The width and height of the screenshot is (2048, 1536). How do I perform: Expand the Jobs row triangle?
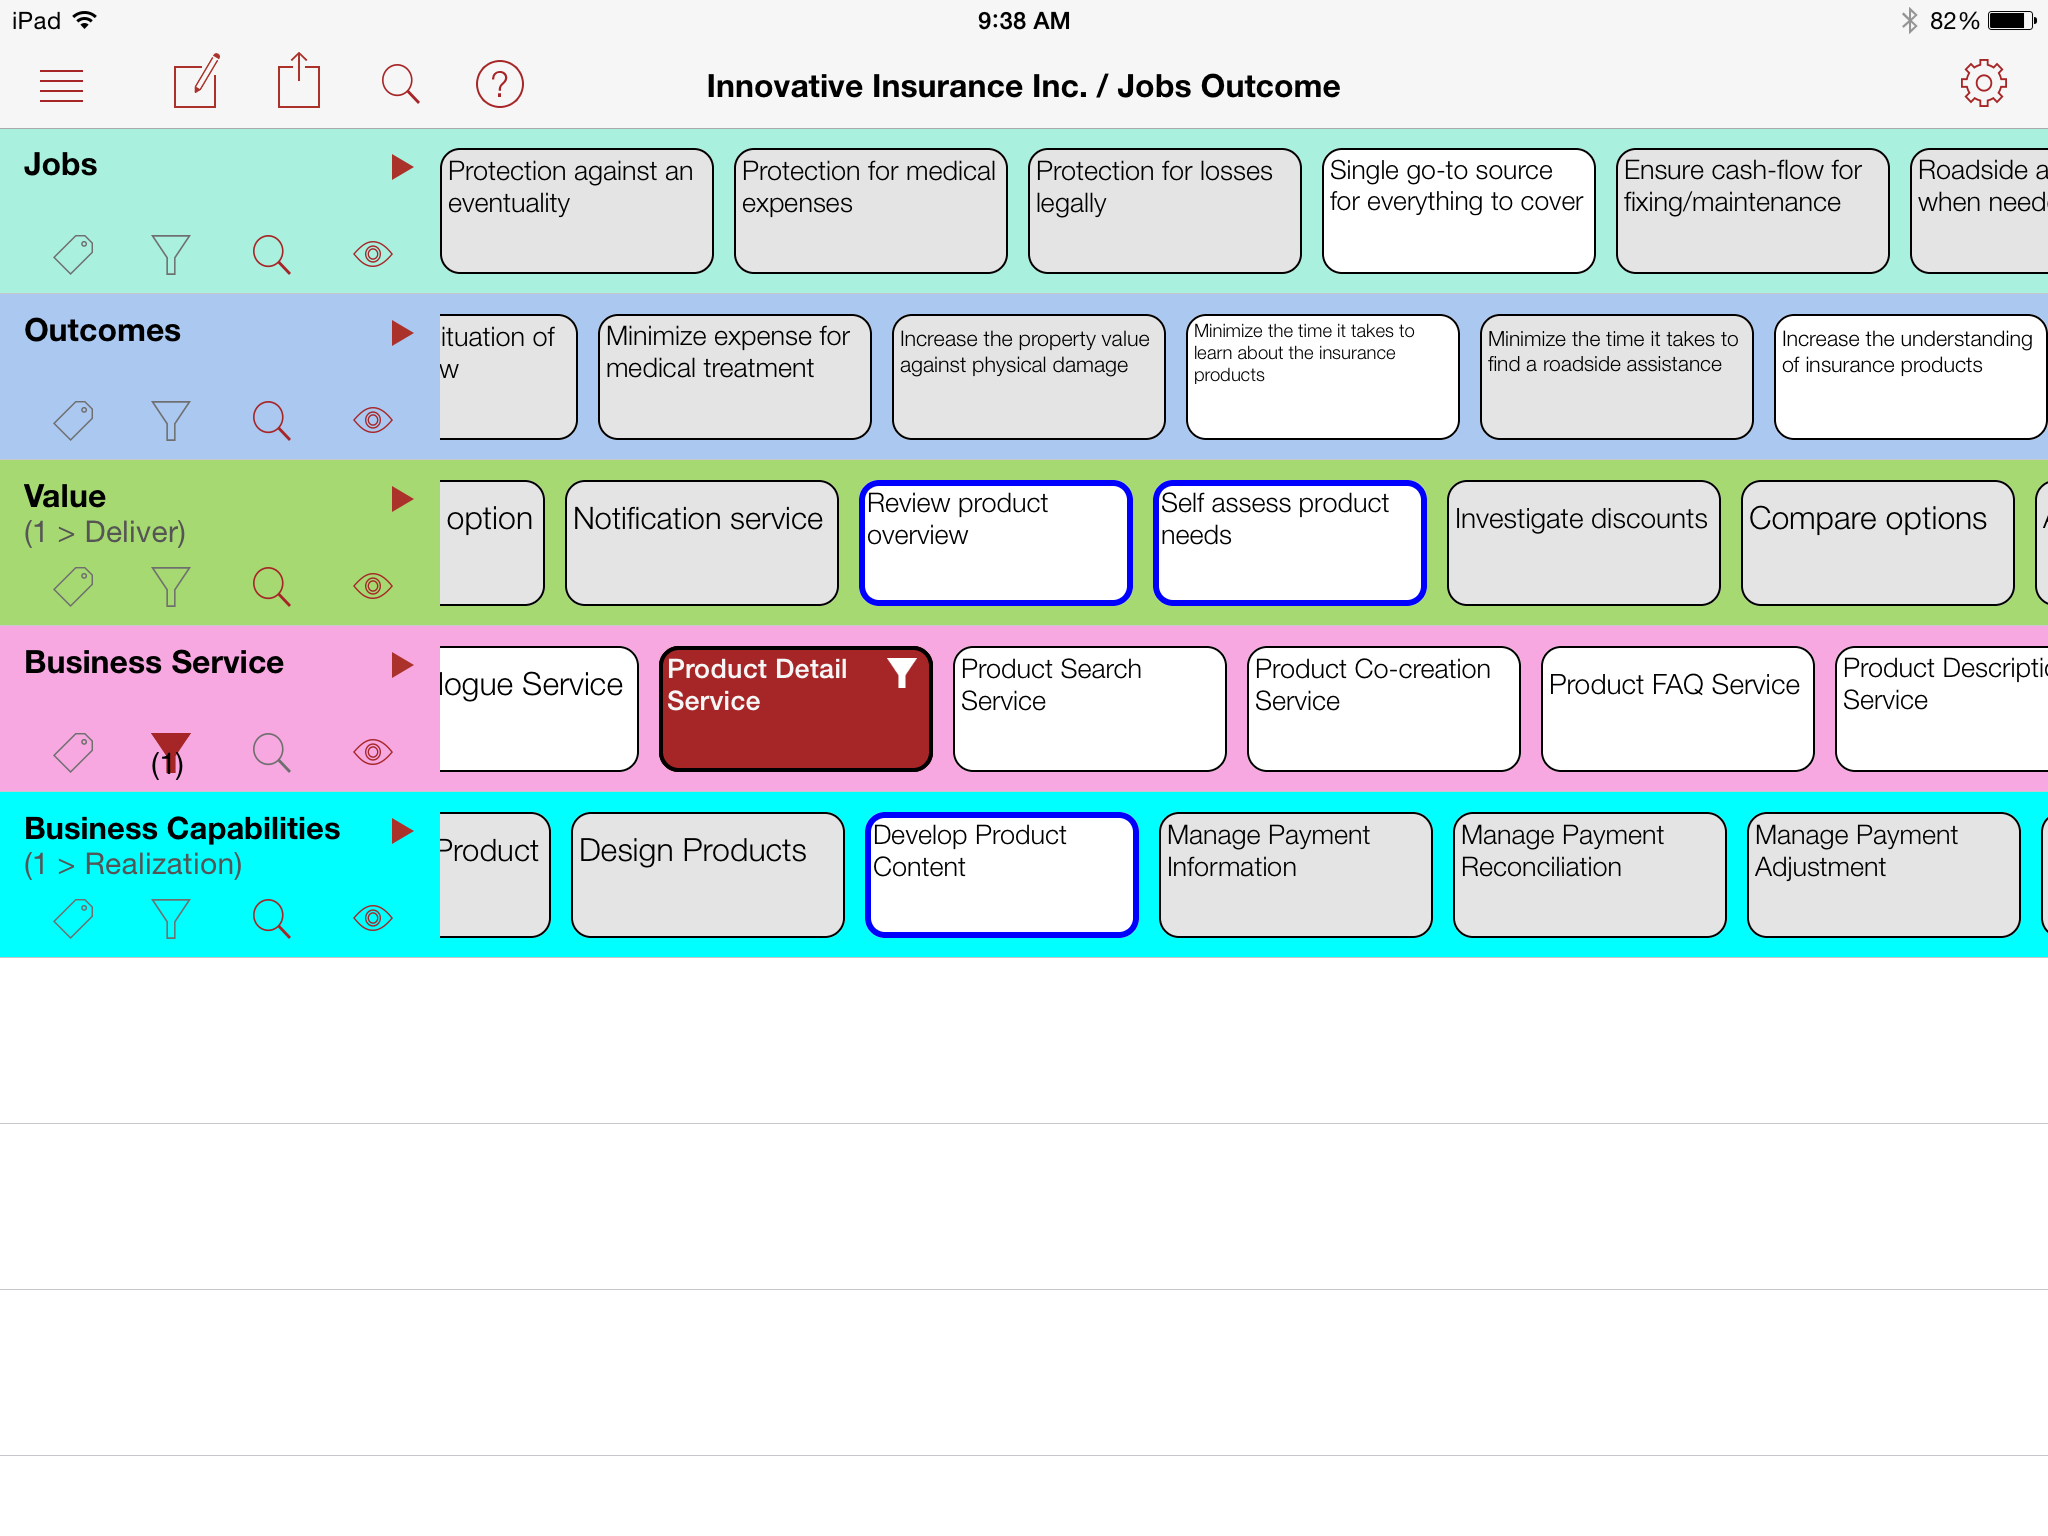pyautogui.click(x=402, y=166)
